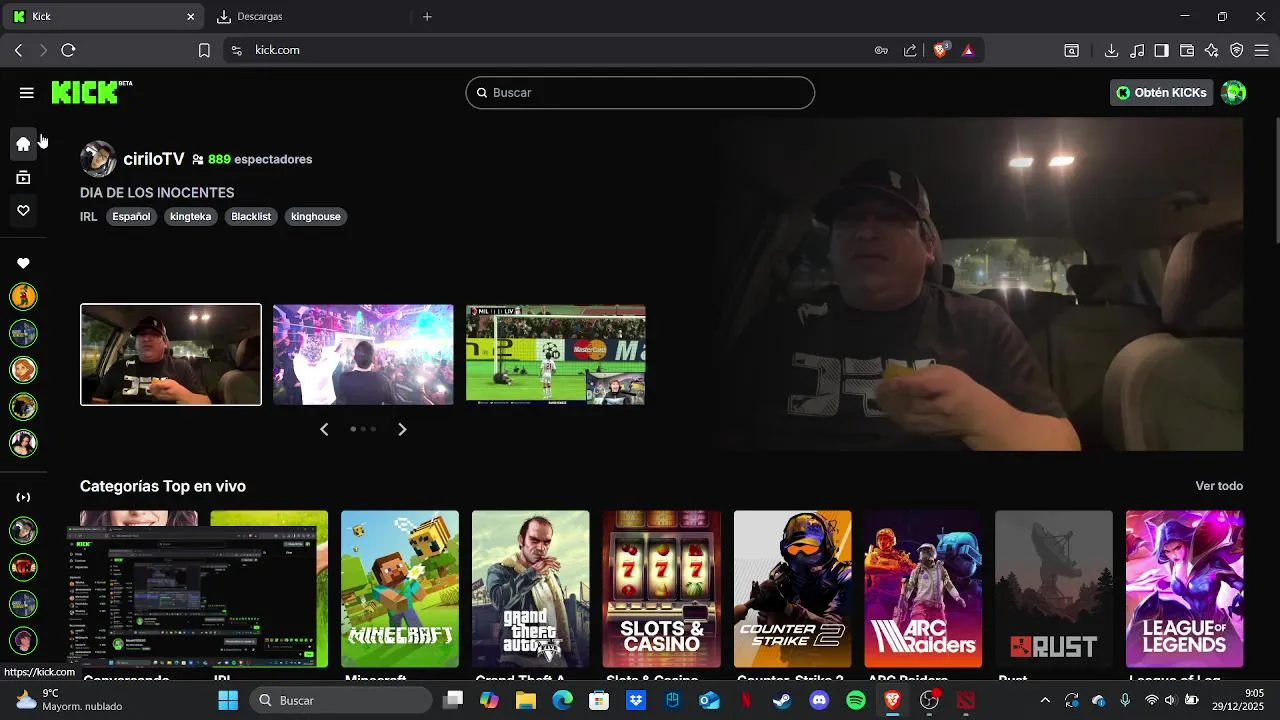
Task: Open ciriloTV channel name link
Action: 154,159
